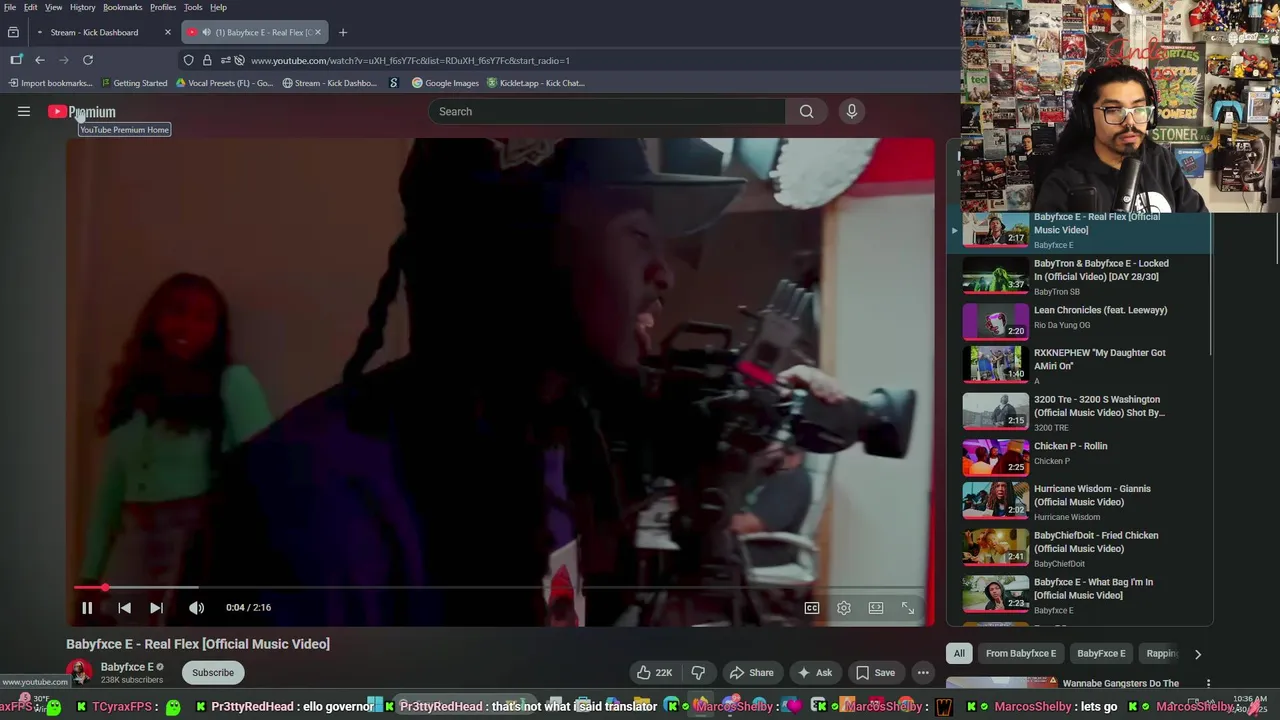Open the browser Bookmarks menu
The image size is (1280, 720).
(x=122, y=7)
